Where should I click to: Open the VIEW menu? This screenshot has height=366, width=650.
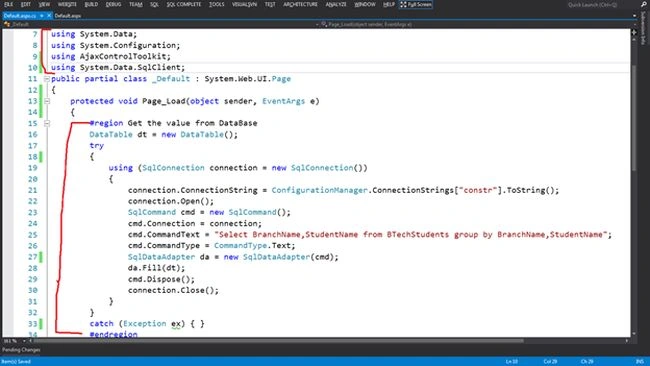coord(44,4)
